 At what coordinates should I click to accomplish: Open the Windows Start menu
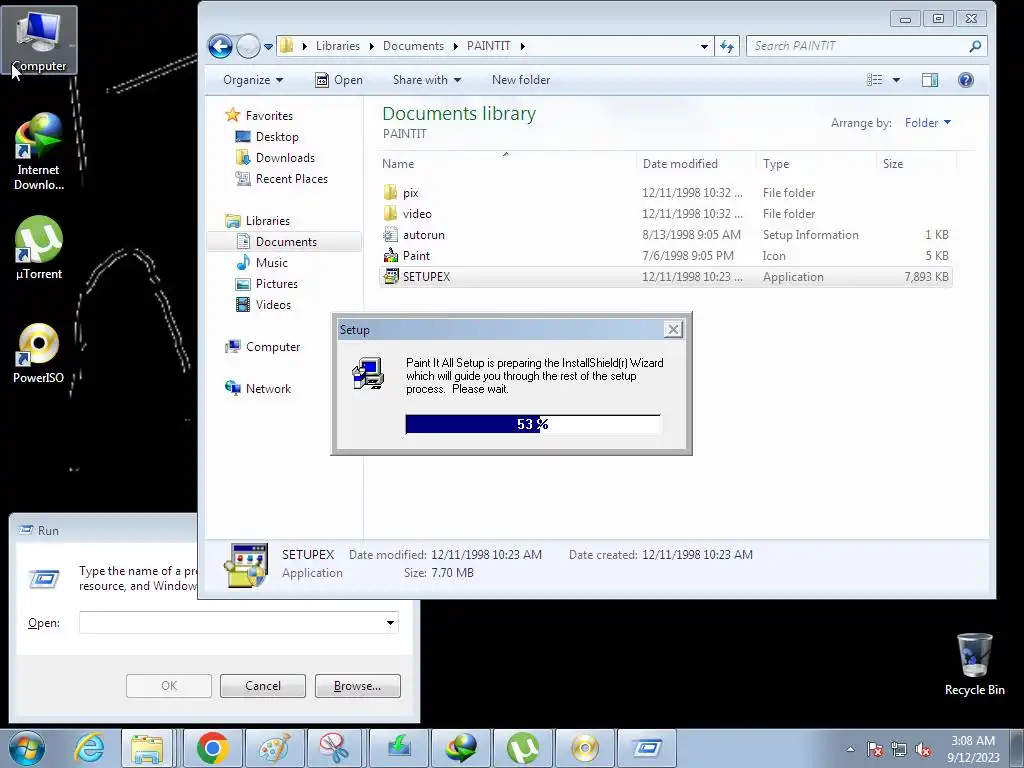click(26, 748)
